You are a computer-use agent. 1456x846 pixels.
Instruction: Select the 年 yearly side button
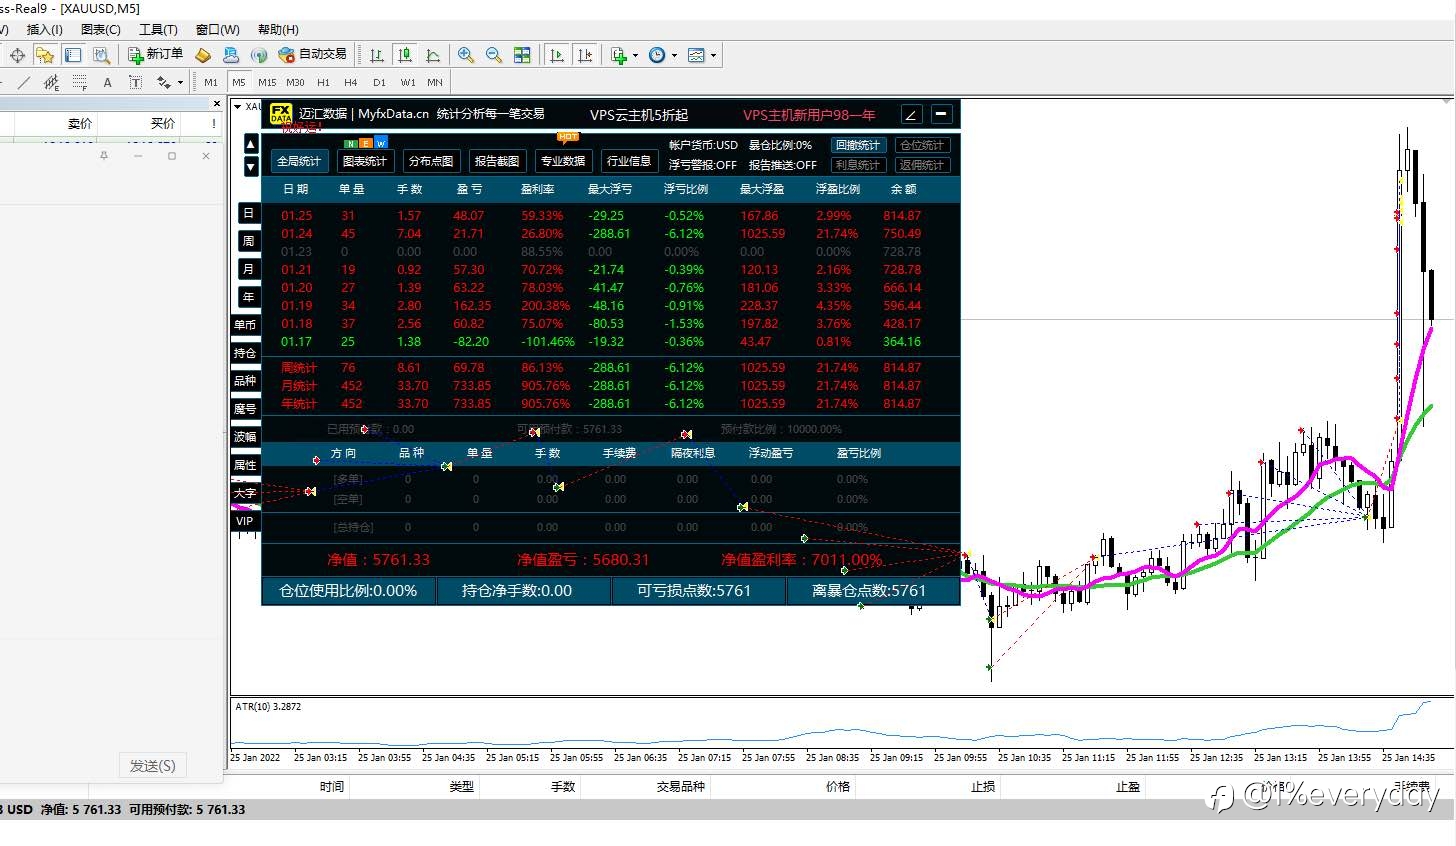pyautogui.click(x=249, y=297)
